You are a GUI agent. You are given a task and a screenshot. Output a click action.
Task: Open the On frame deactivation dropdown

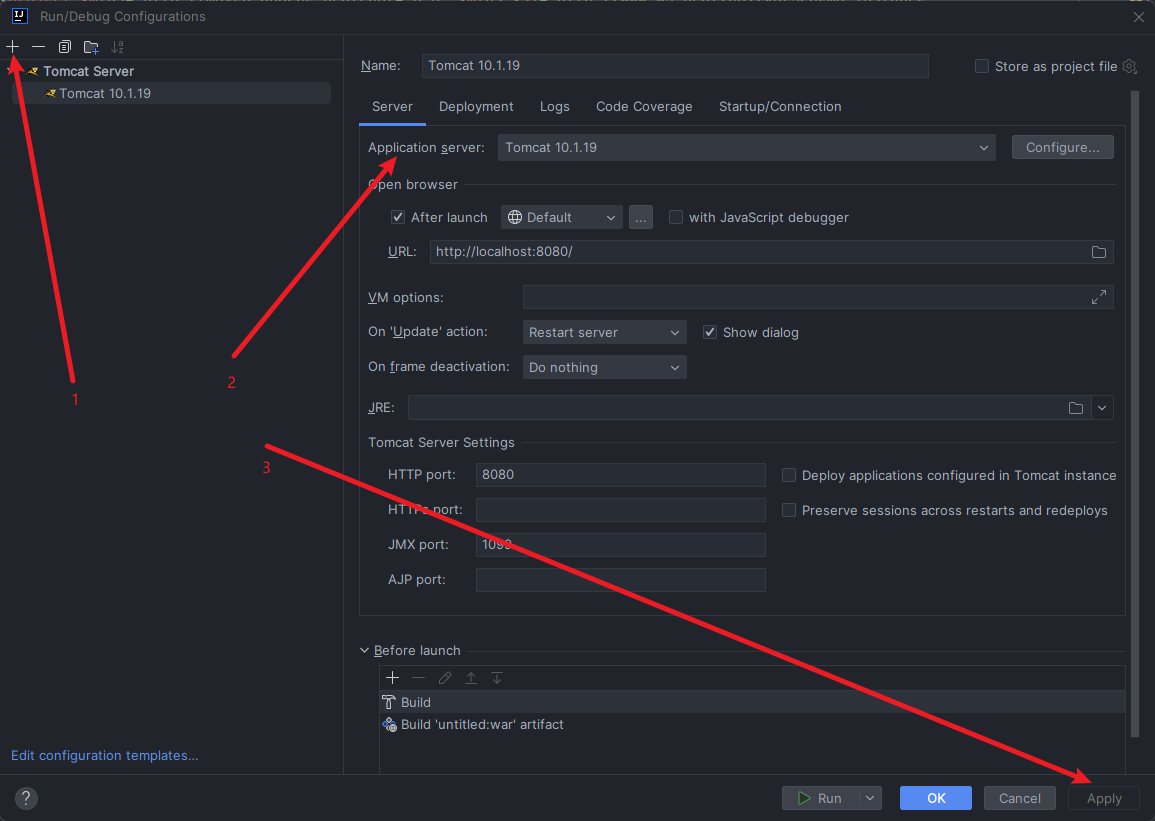coord(604,367)
